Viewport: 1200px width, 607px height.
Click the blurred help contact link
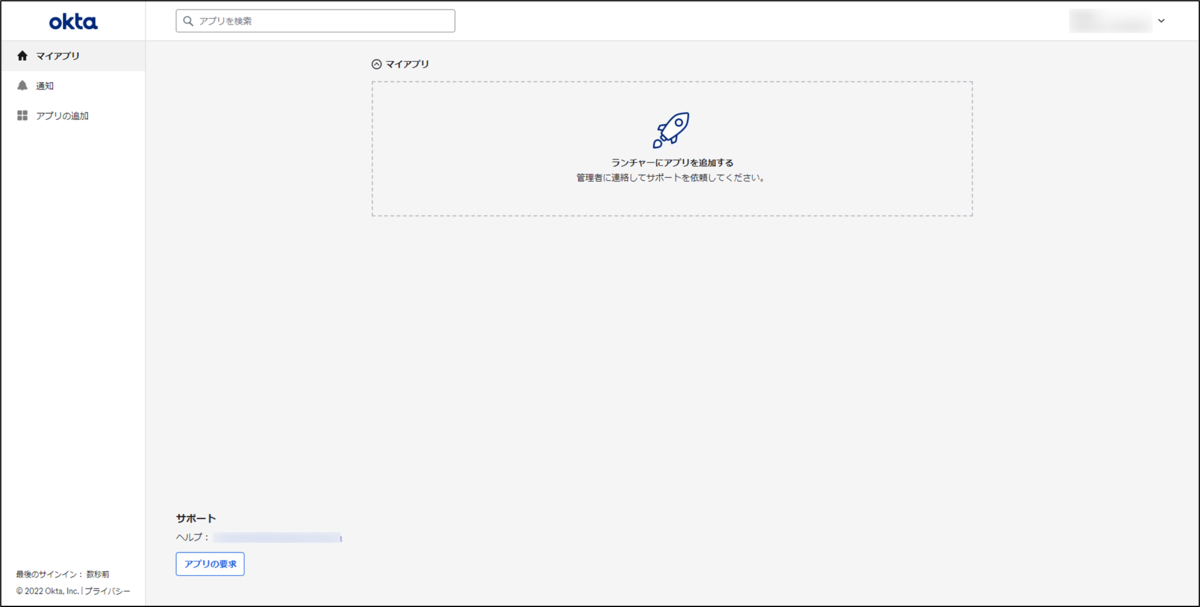(279, 538)
